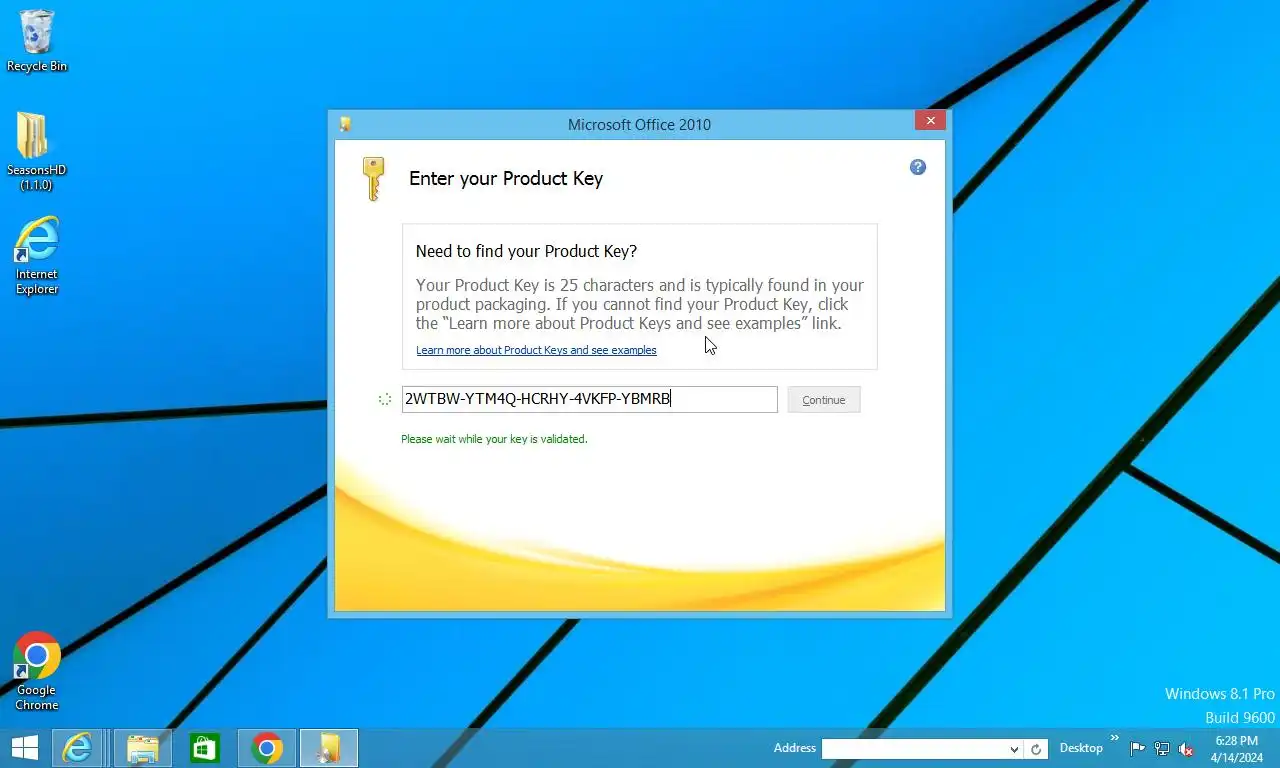
Task: Click the Continue button
Action: [824, 400]
